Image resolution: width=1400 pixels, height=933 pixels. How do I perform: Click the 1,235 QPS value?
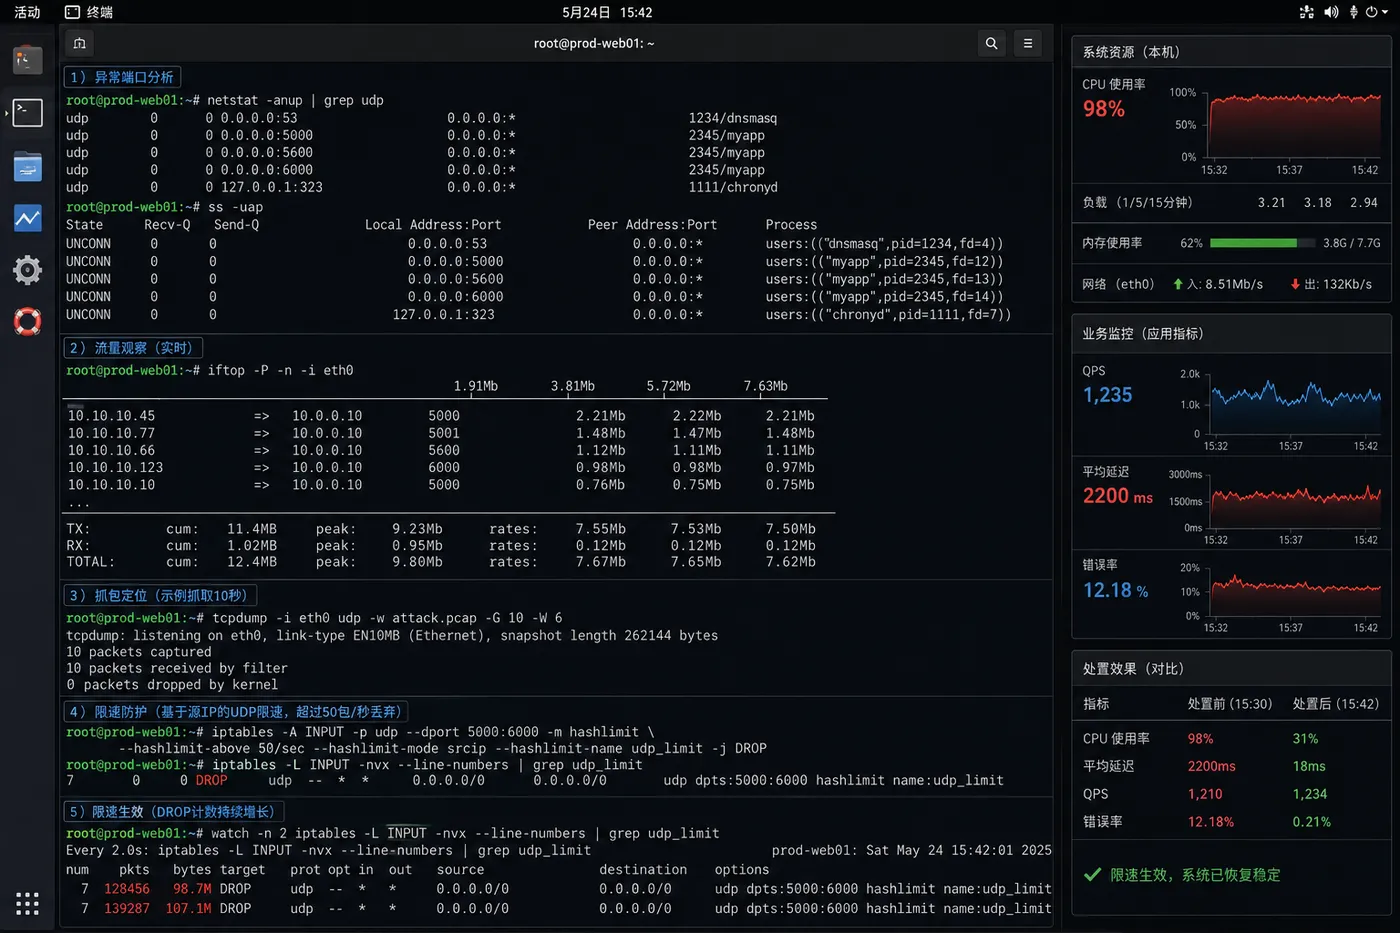click(x=1108, y=395)
